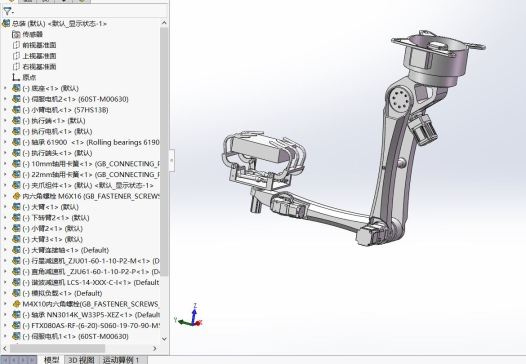Select the 上视基准面 plane icon
The width and height of the screenshot is (526, 364).
point(16,56)
